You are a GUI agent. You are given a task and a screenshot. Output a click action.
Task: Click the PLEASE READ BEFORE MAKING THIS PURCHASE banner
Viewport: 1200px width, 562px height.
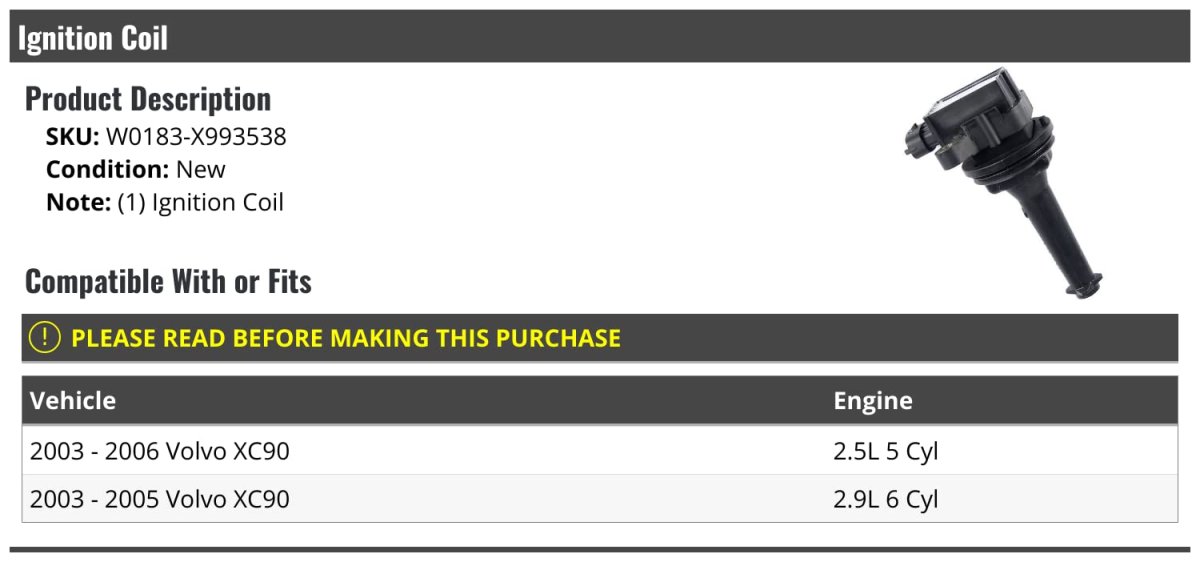pos(346,338)
